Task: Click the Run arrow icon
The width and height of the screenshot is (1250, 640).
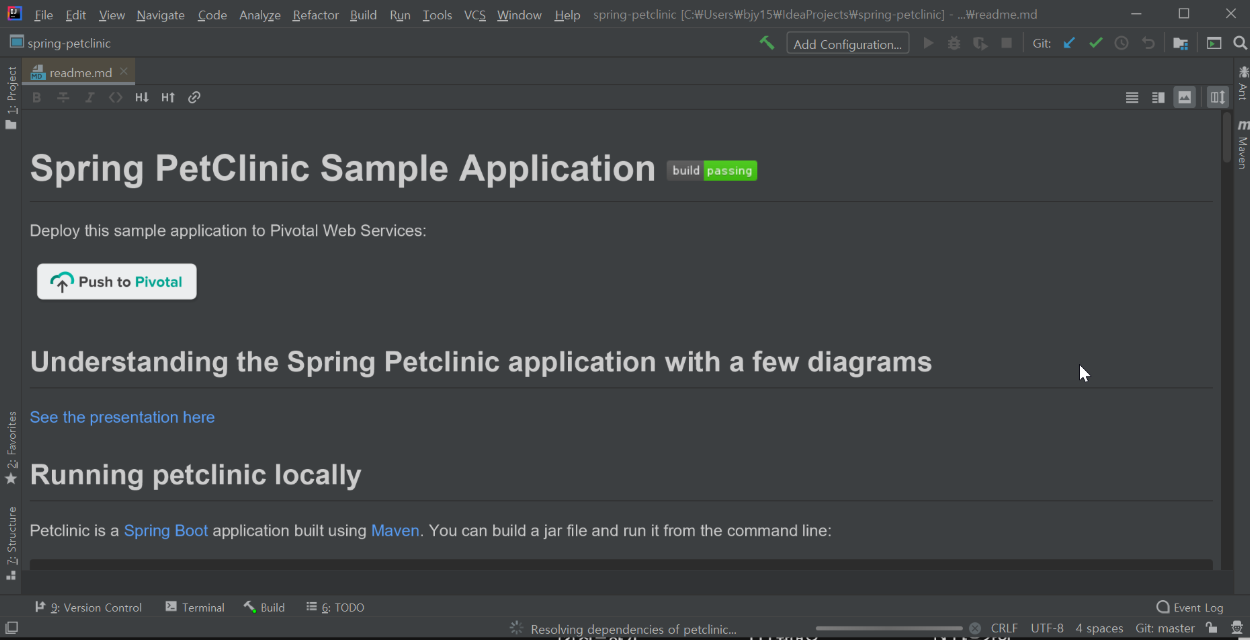Action: tap(928, 43)
